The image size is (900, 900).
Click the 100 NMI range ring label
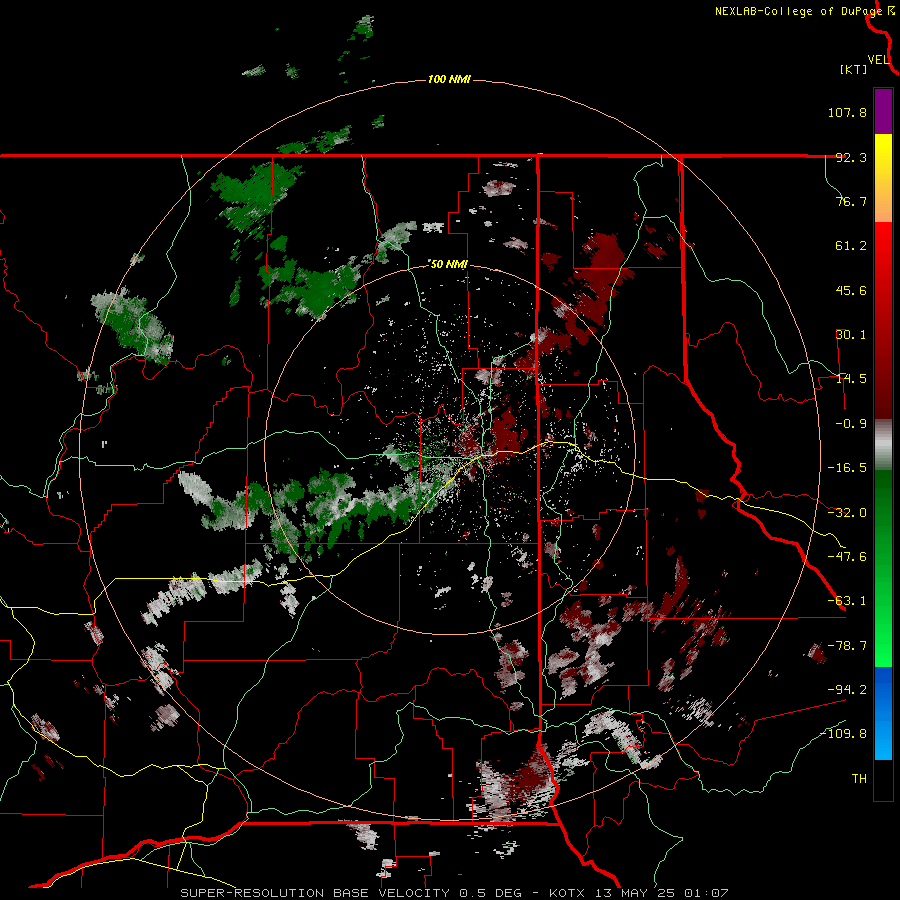pyautogui.click(x=449, y=79)
